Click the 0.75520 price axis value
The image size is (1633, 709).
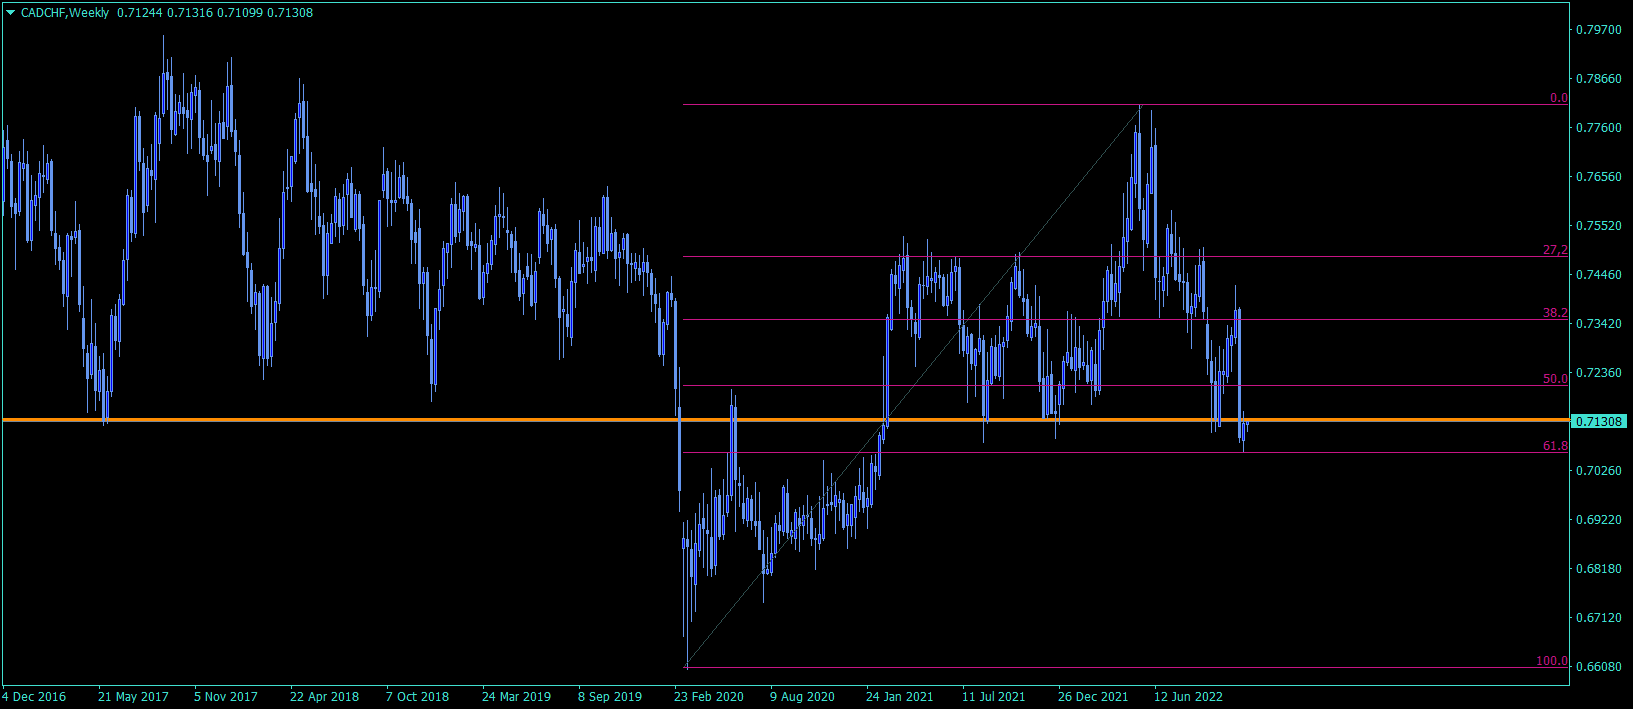click(1598, 226)
